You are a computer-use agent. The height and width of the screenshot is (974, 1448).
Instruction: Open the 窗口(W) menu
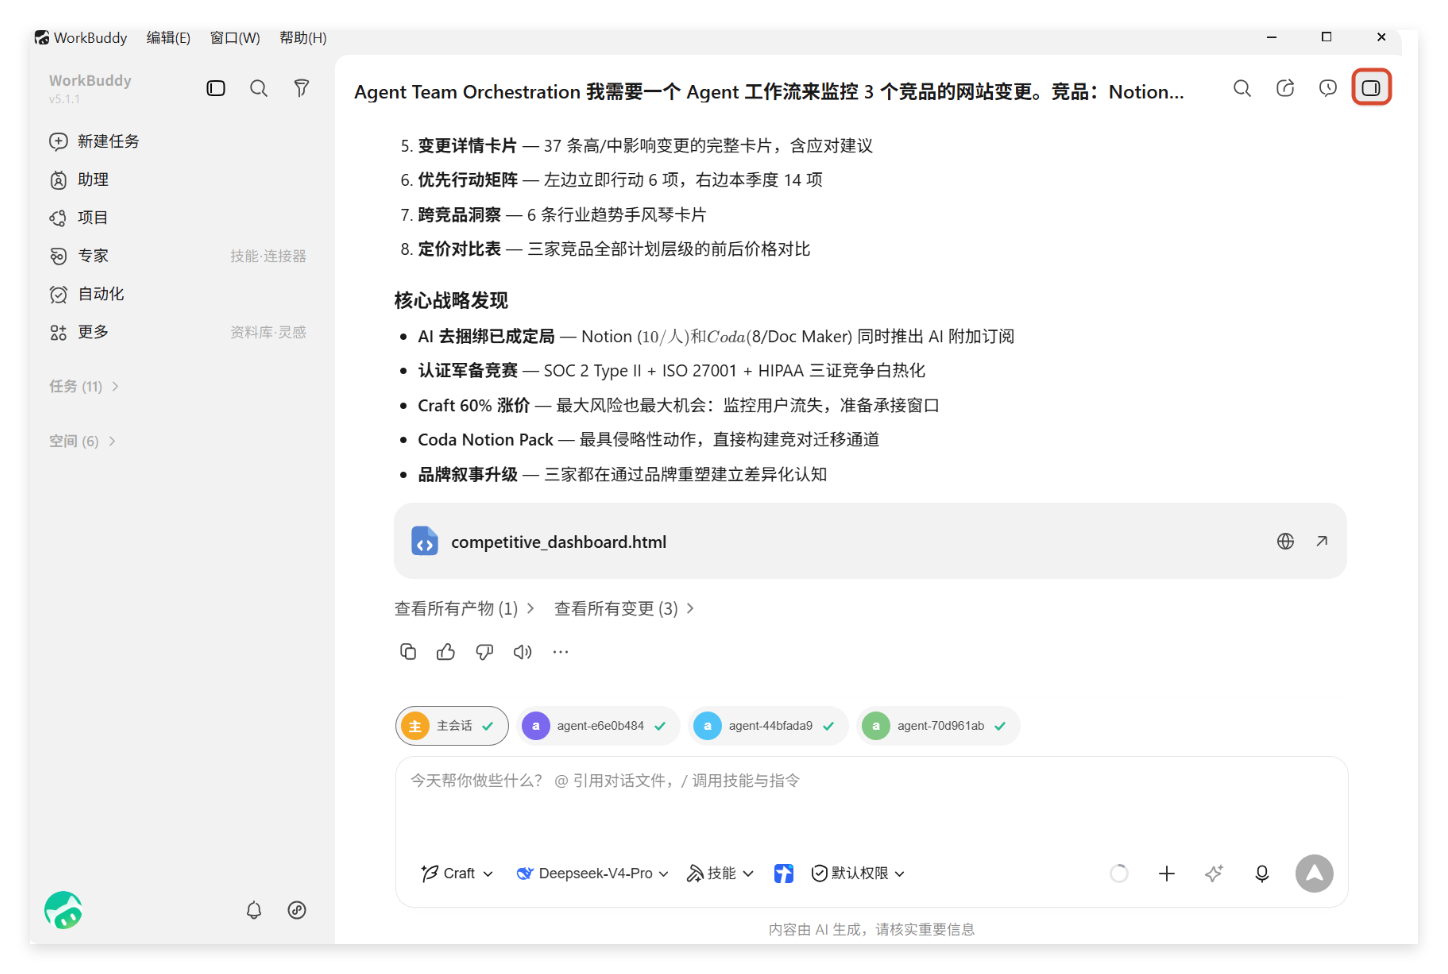(x=235, y=37)
